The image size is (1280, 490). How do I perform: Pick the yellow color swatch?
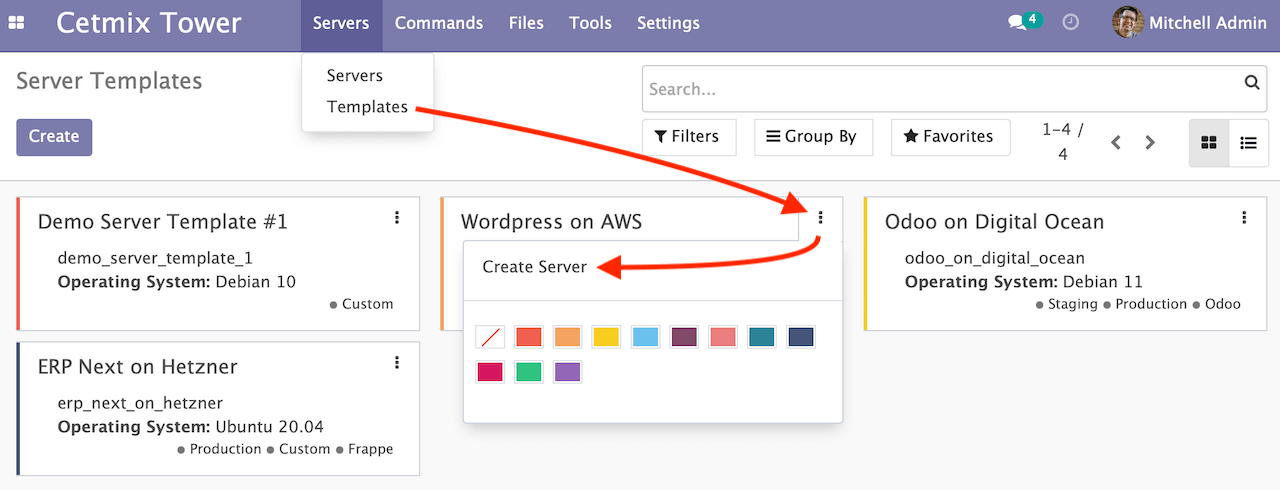click(x=606, y=338)
